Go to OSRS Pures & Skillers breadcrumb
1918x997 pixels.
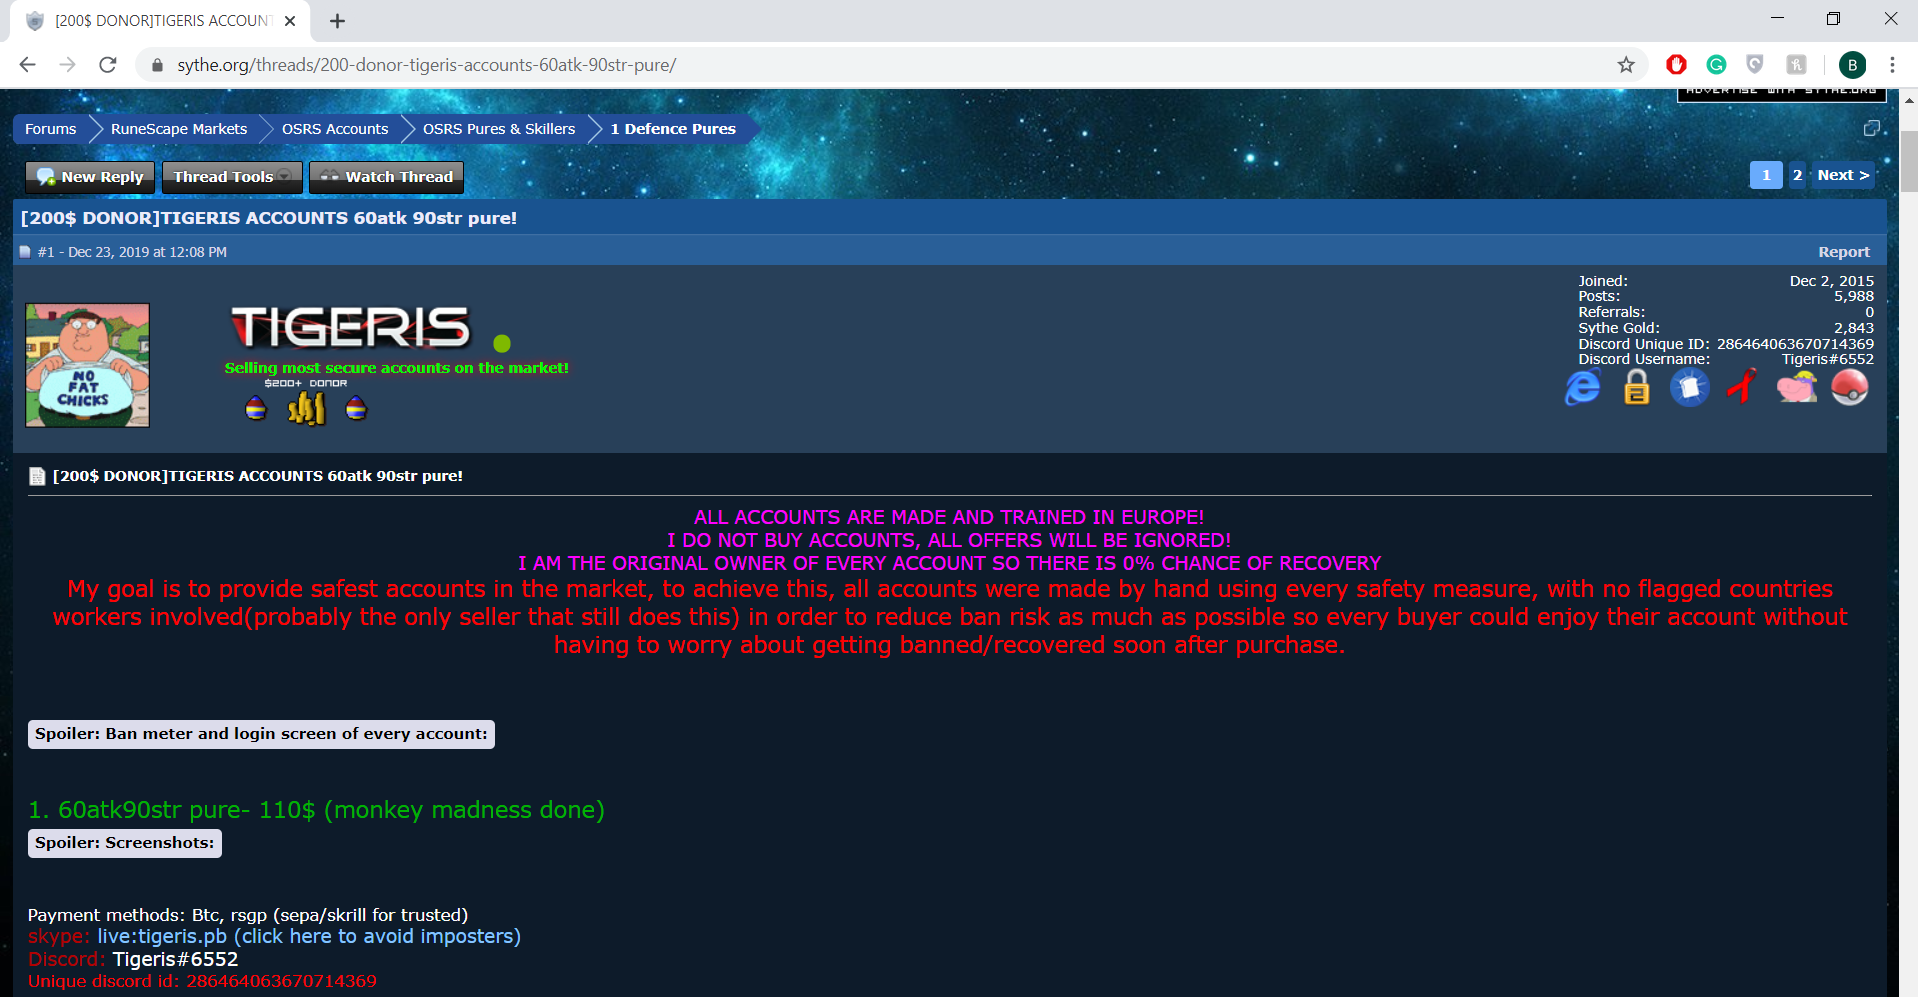point(499,129)
